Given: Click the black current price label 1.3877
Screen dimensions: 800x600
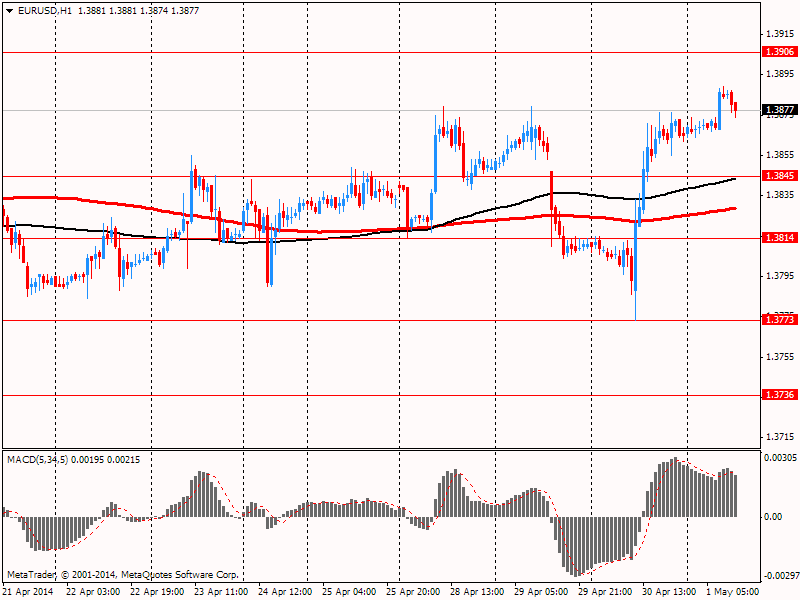Looking at the screenshot, I should pyautogui.click(x=779, y=110).
